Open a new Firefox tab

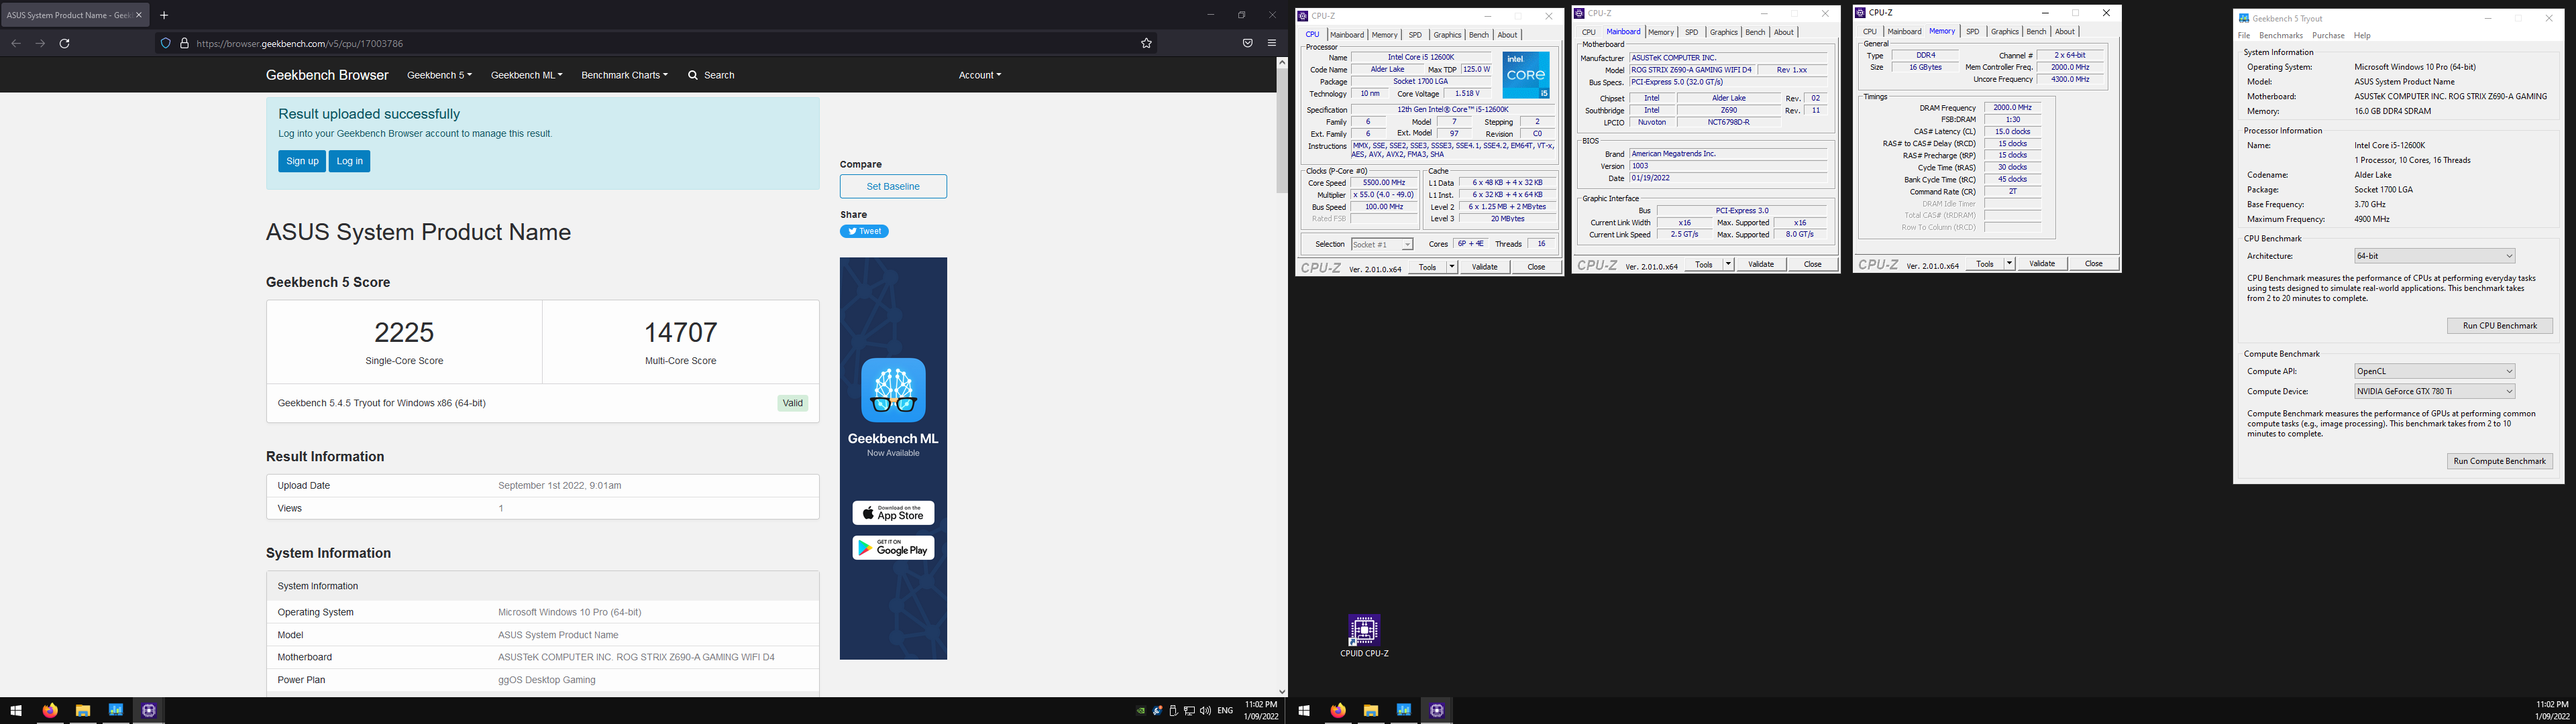tap(164, 15)
